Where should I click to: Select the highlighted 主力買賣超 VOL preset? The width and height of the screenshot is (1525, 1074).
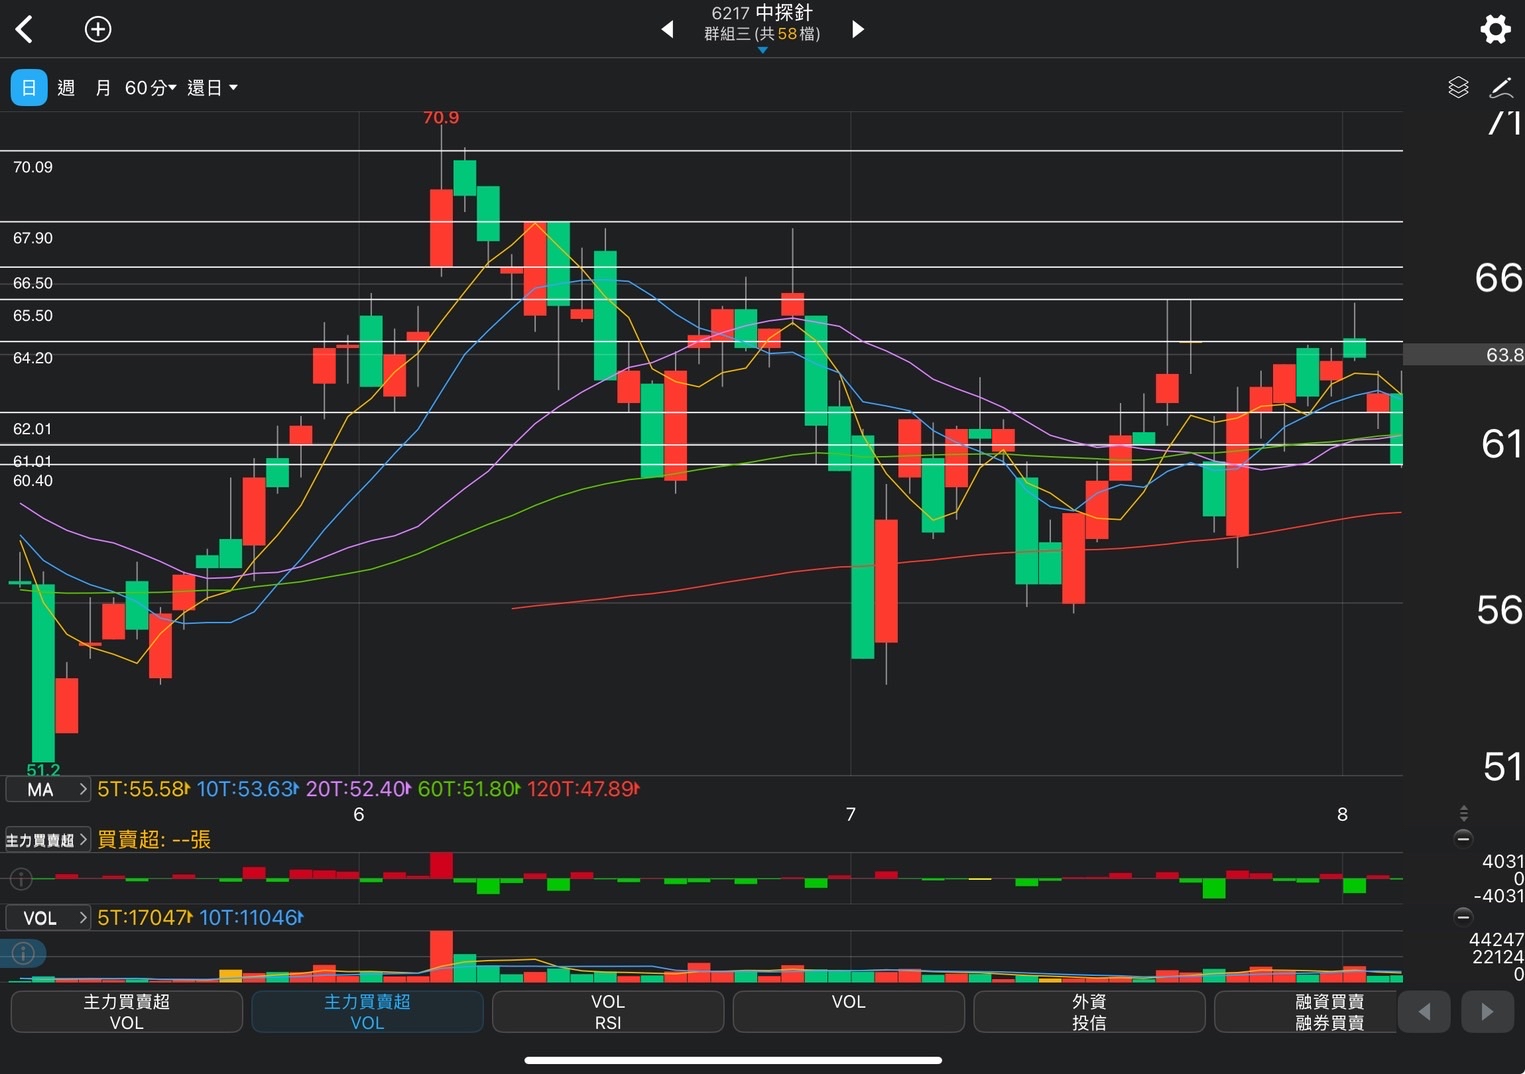[367, 1012]
